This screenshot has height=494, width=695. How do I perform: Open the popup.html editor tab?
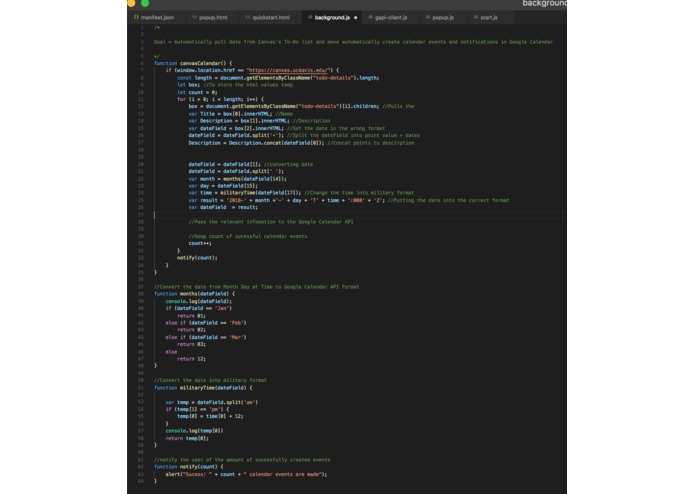[x=210, y=18]
